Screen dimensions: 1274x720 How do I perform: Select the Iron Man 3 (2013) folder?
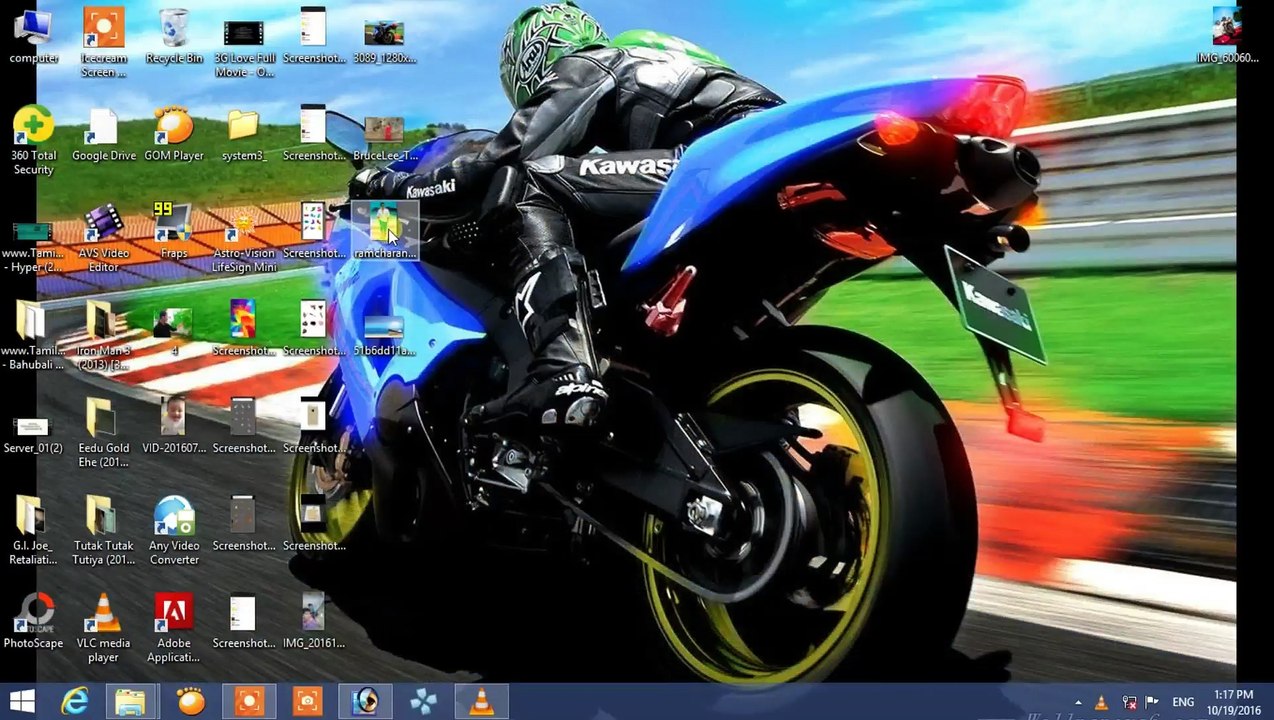click(103, 336)
